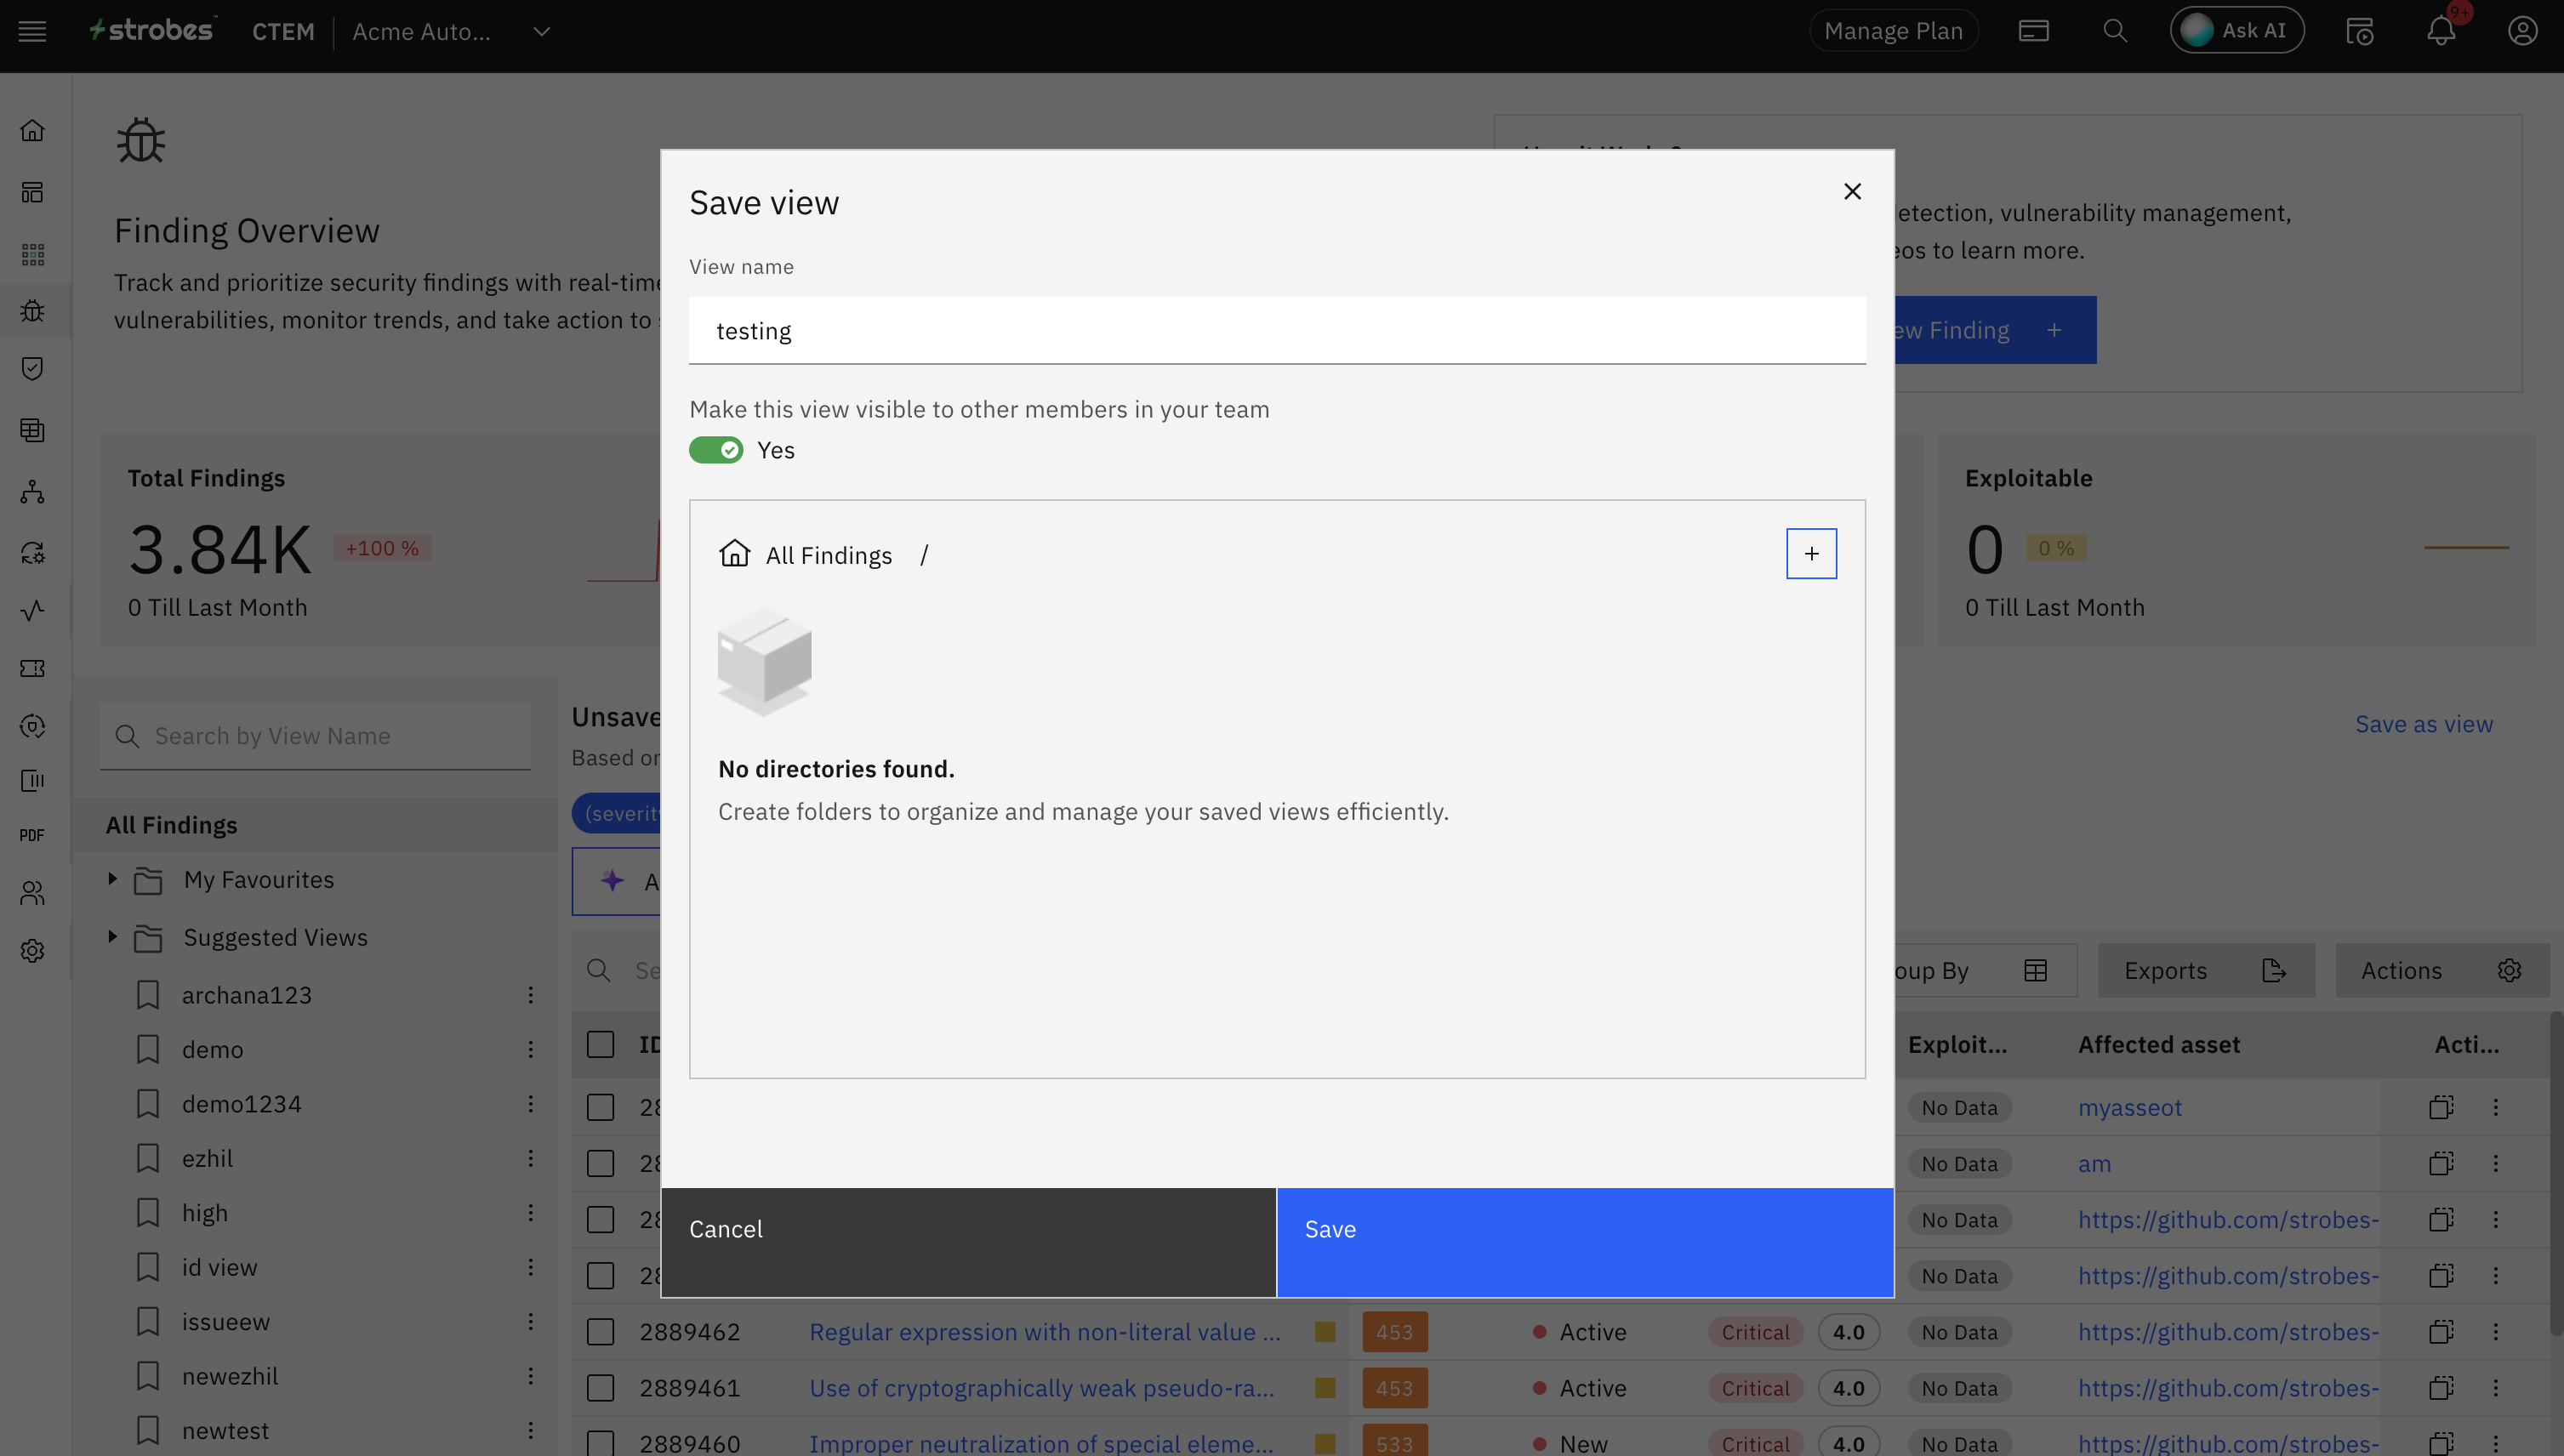Screen dimensions: 2564x1456
Task: Open the Acme Auto workspace dropdown
Action: (541, 31)
